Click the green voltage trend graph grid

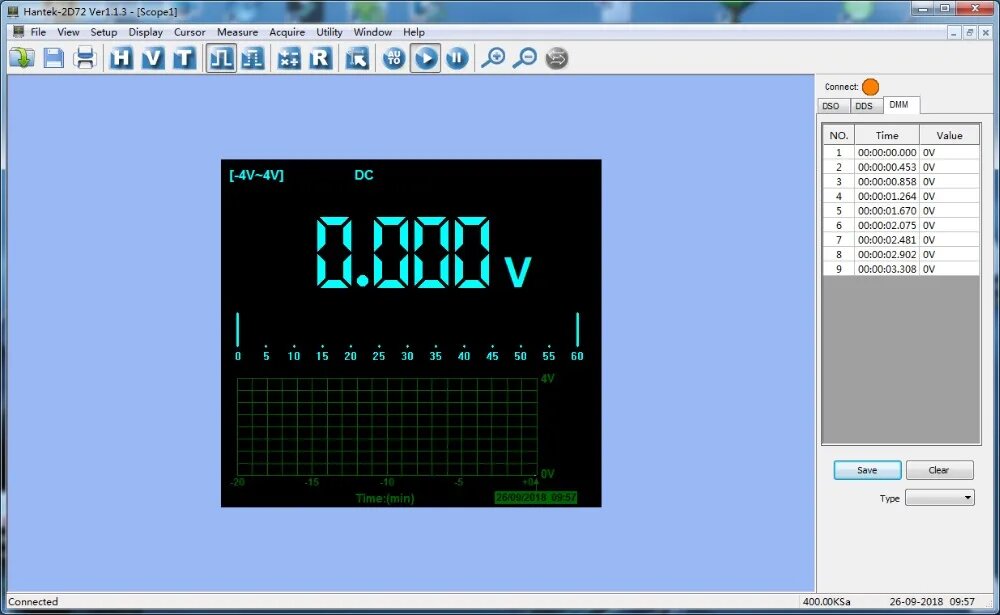[x=387, y=427]
